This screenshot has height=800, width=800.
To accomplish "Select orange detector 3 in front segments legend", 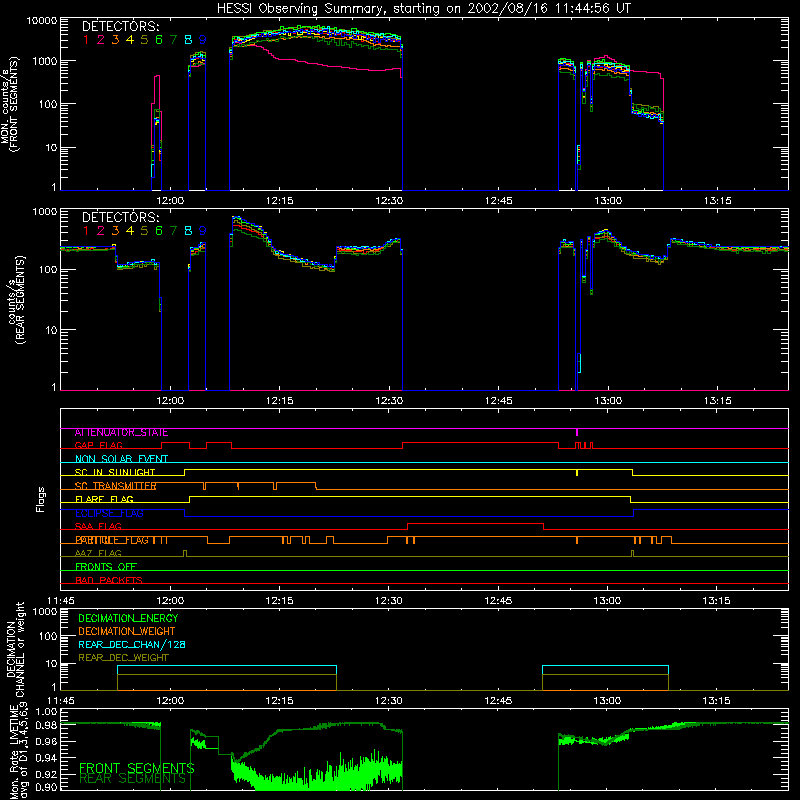I will pos(115,39).
